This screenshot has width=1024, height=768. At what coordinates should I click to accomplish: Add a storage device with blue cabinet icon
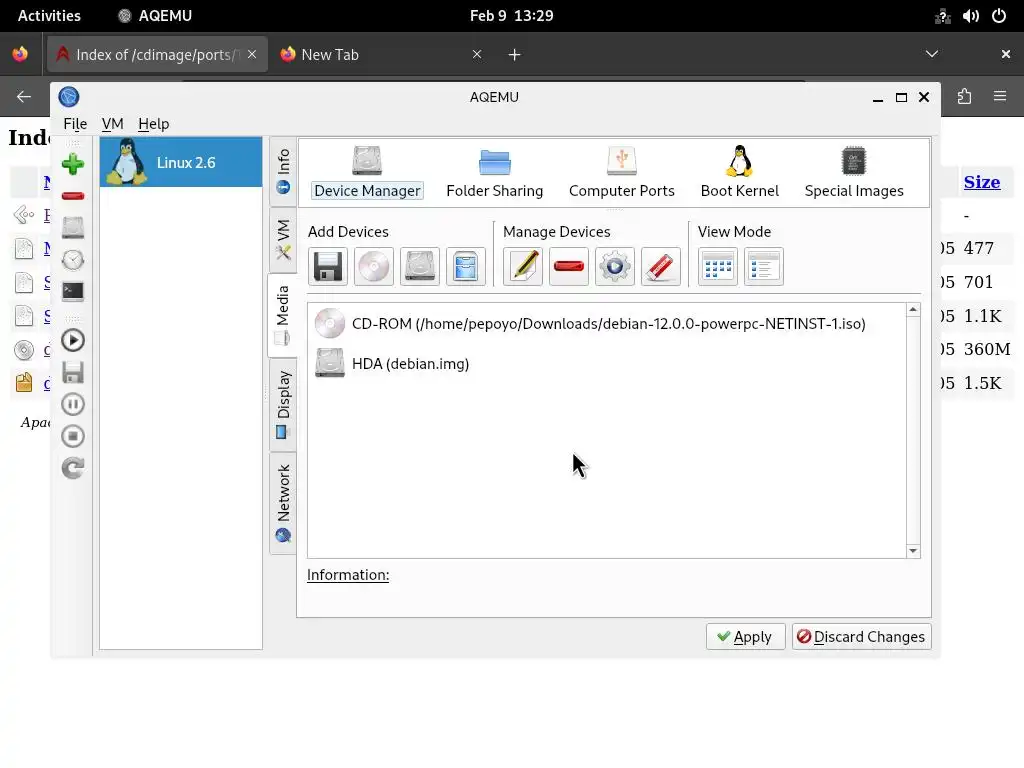466,266
